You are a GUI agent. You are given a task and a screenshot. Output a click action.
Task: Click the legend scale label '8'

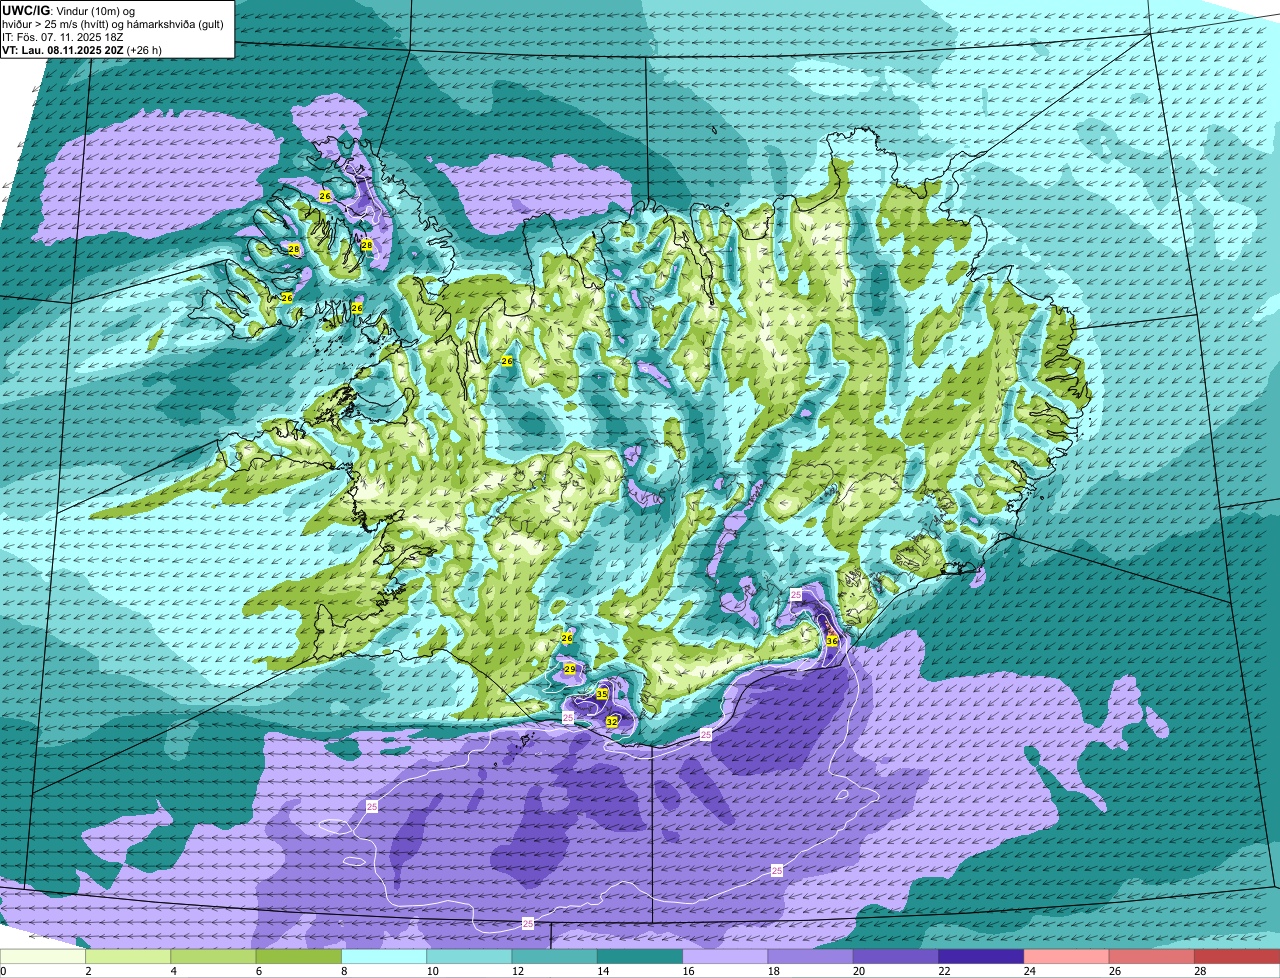pyautogui.click(x=342, y=971)
